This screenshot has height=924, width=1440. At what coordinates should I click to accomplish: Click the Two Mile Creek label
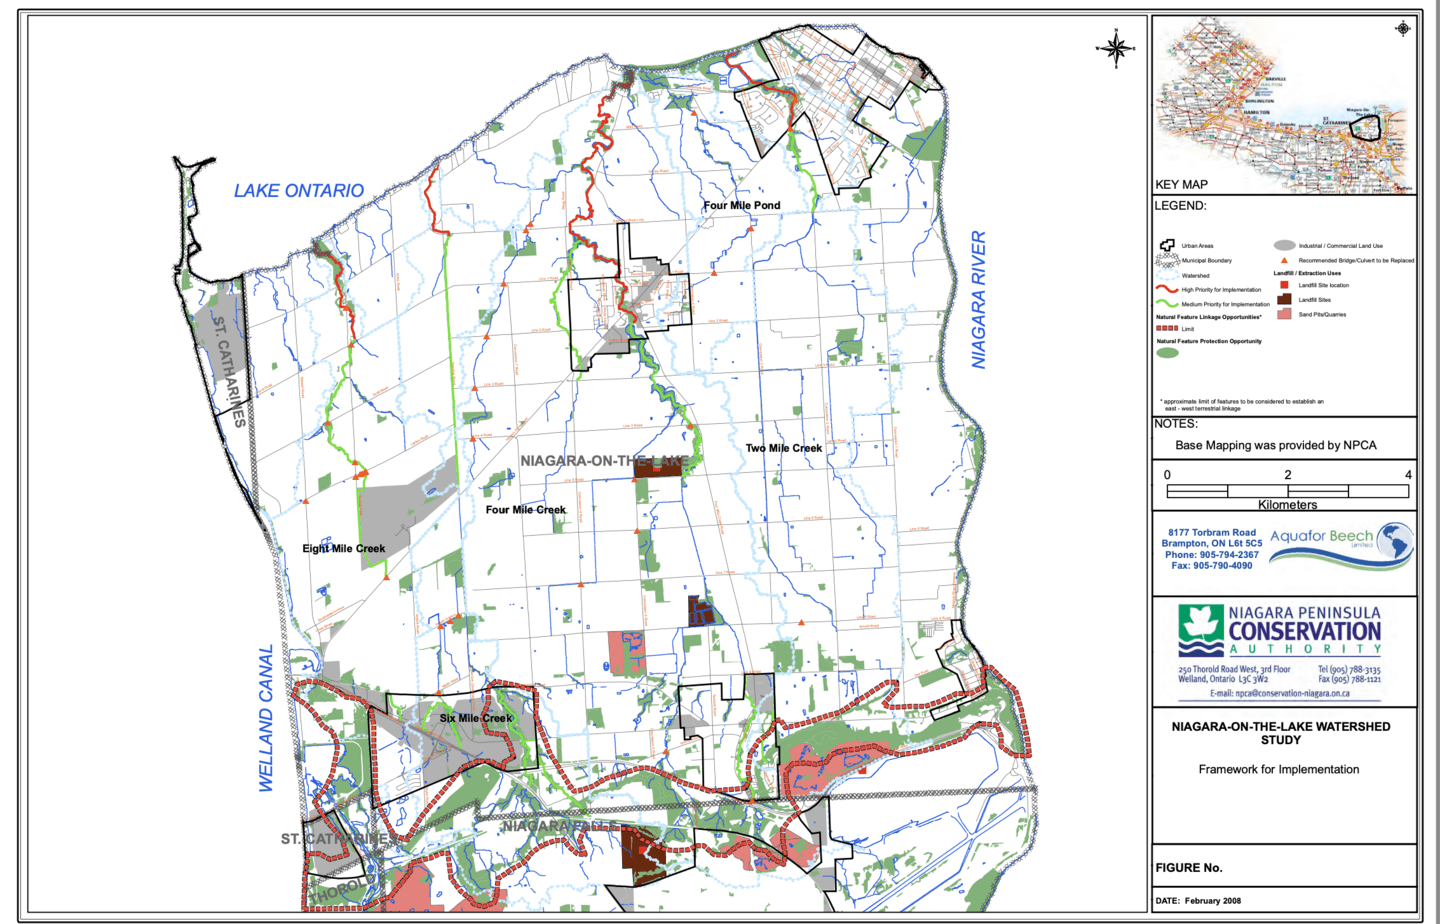[784, 448]
